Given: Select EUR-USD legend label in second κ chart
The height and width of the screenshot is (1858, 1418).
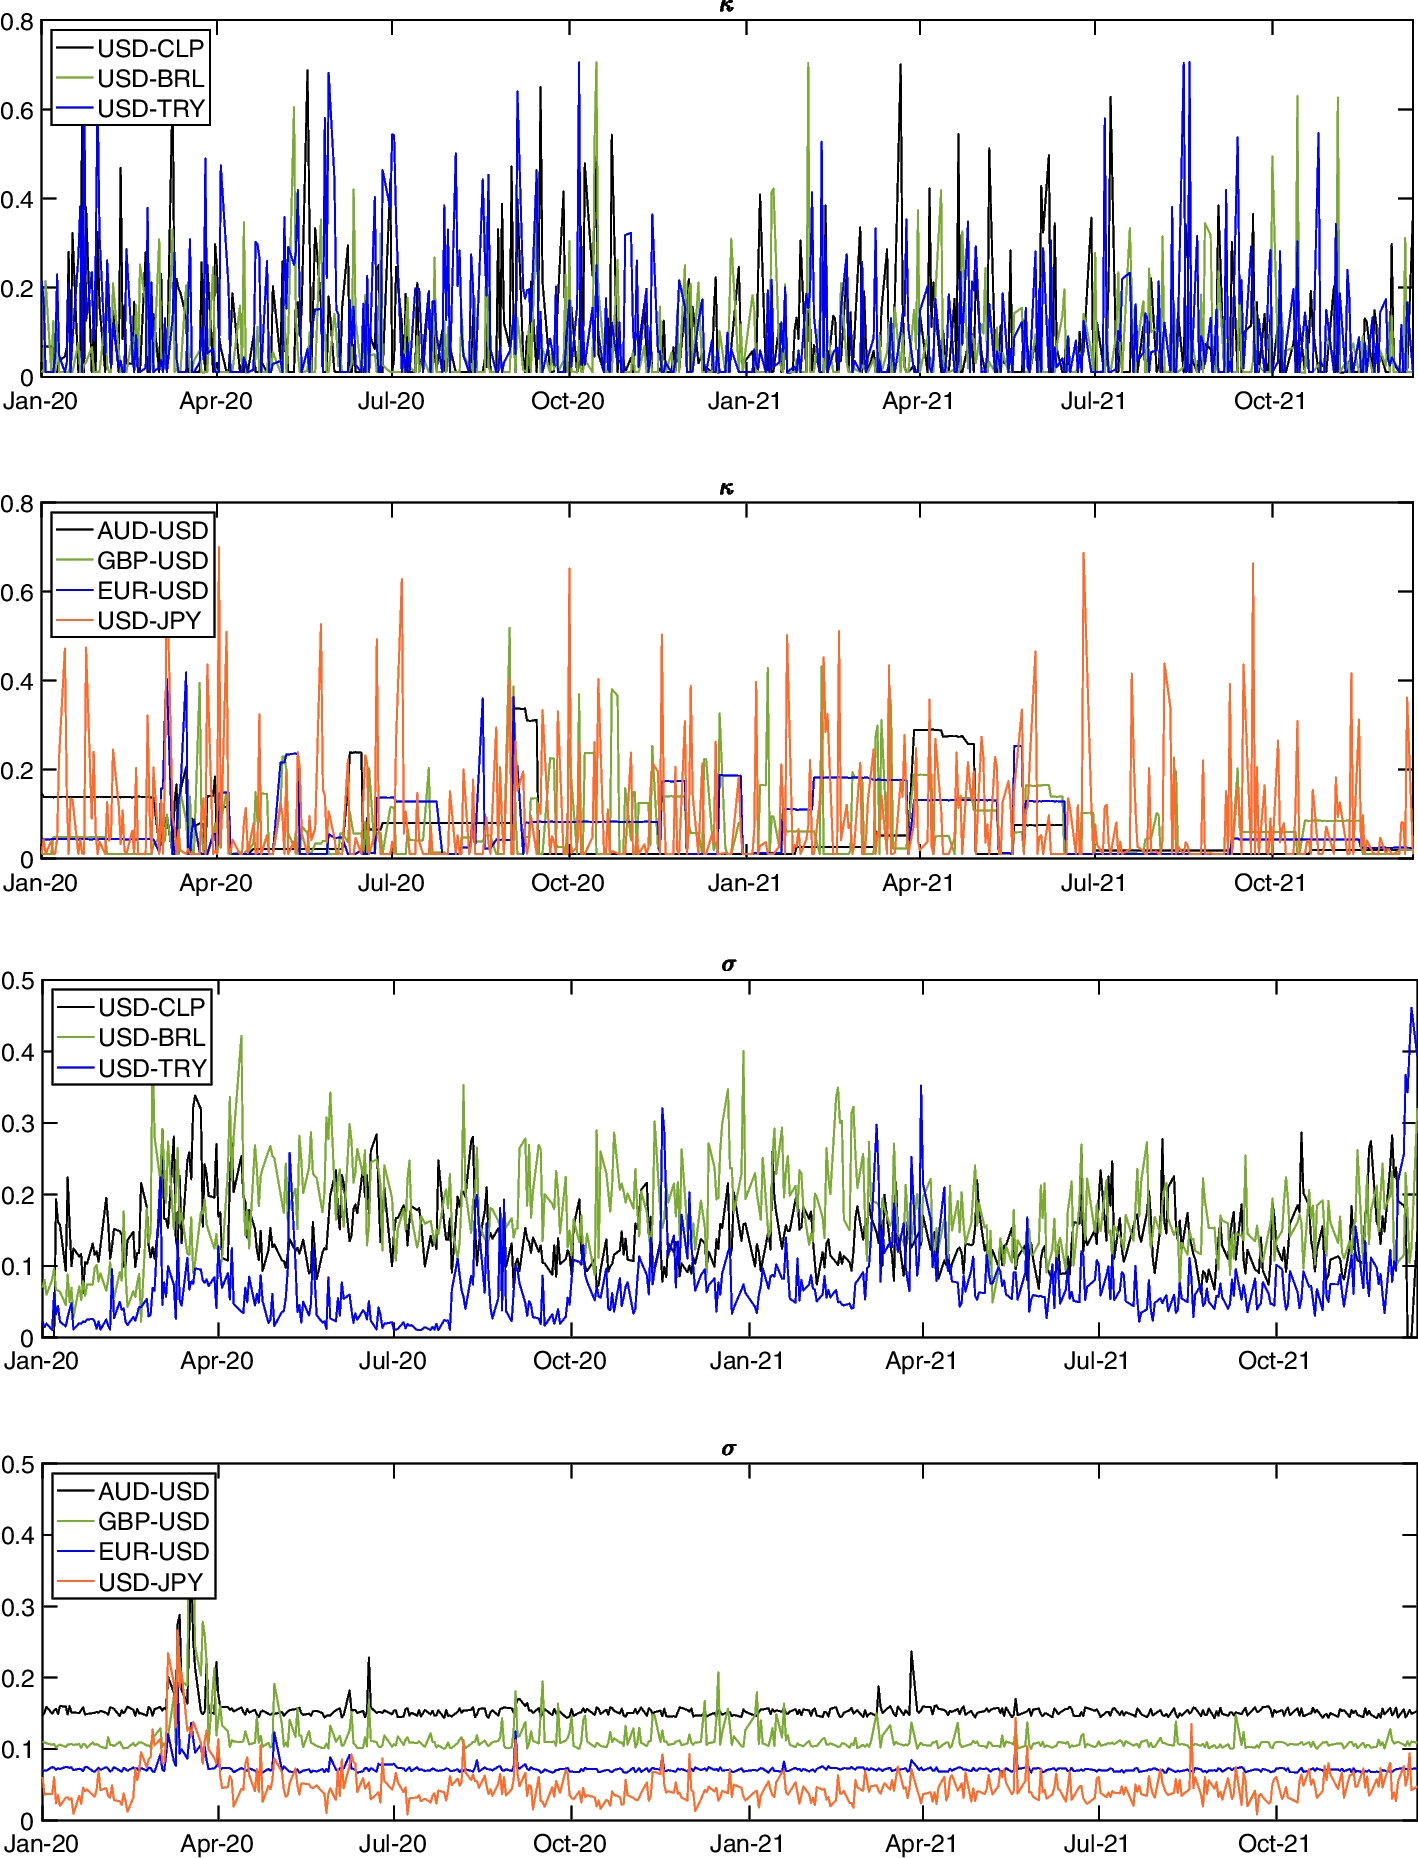Looking at the screenshot, I should coord(153,590).
